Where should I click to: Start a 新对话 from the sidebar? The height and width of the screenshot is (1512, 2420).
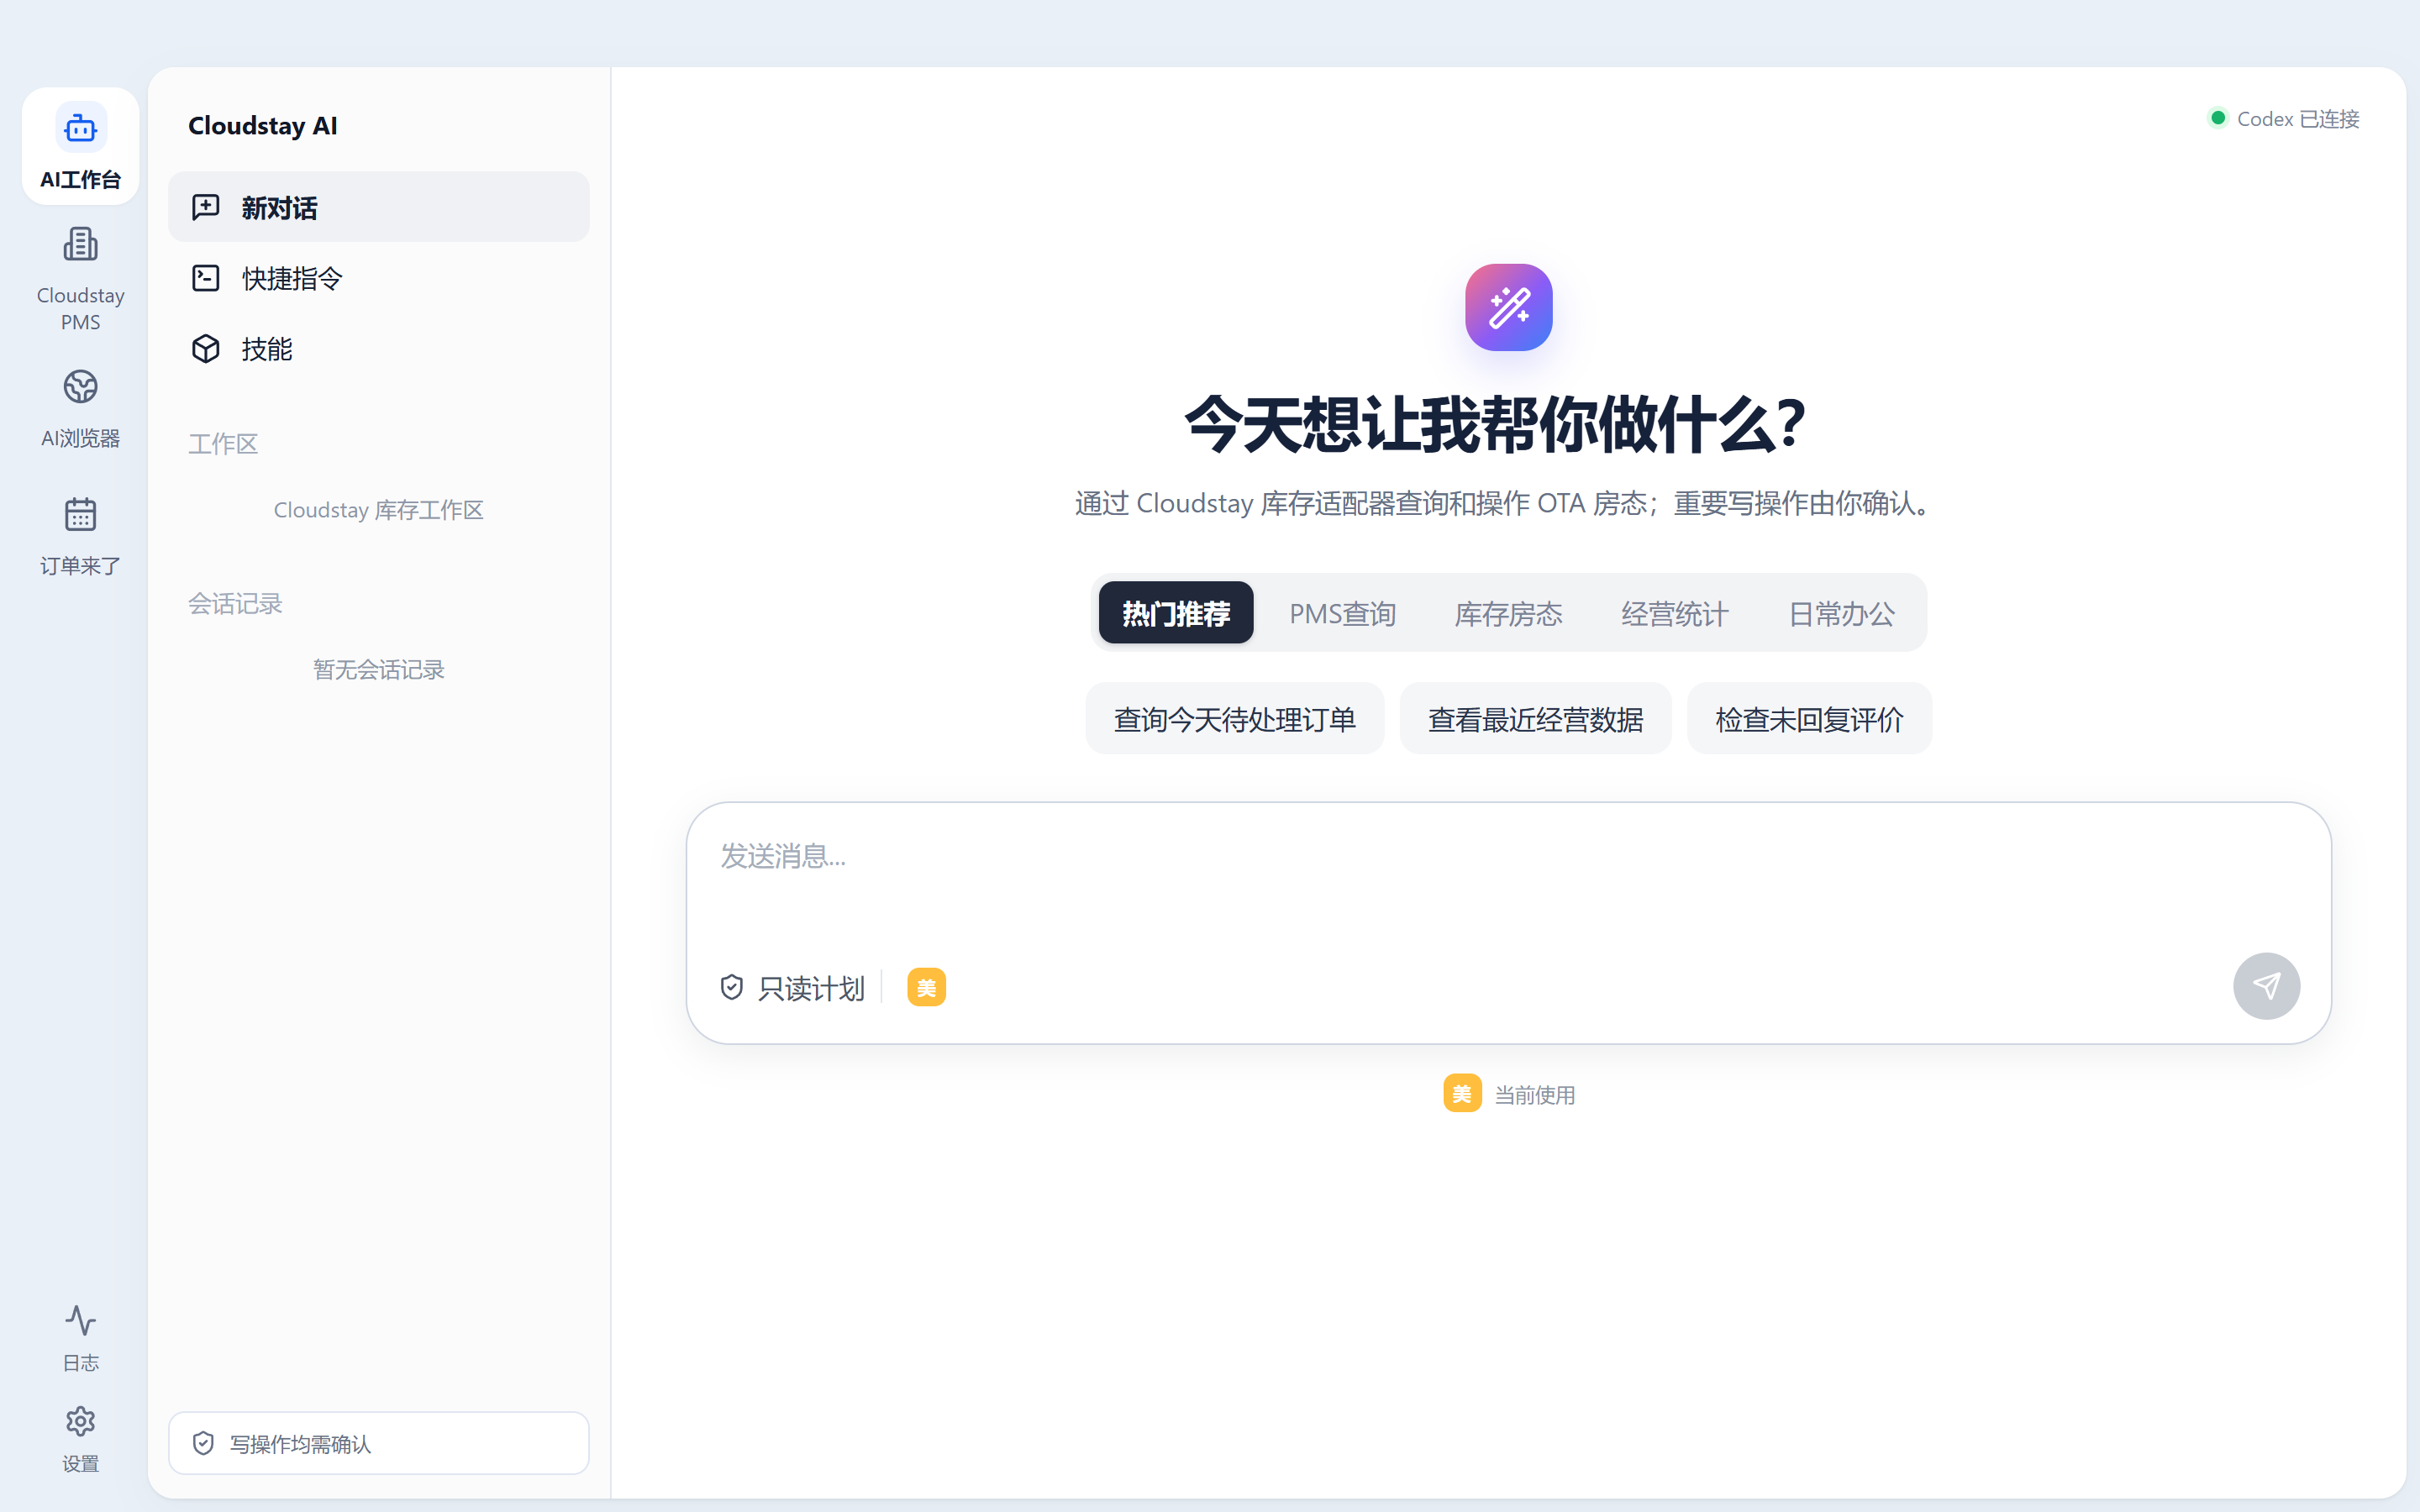pyautogui.click(x=379, y=207)
